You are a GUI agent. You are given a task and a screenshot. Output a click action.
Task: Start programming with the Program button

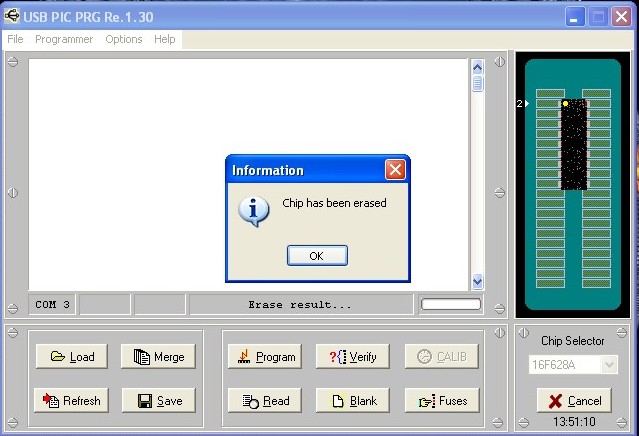click(x=264, y=357)
